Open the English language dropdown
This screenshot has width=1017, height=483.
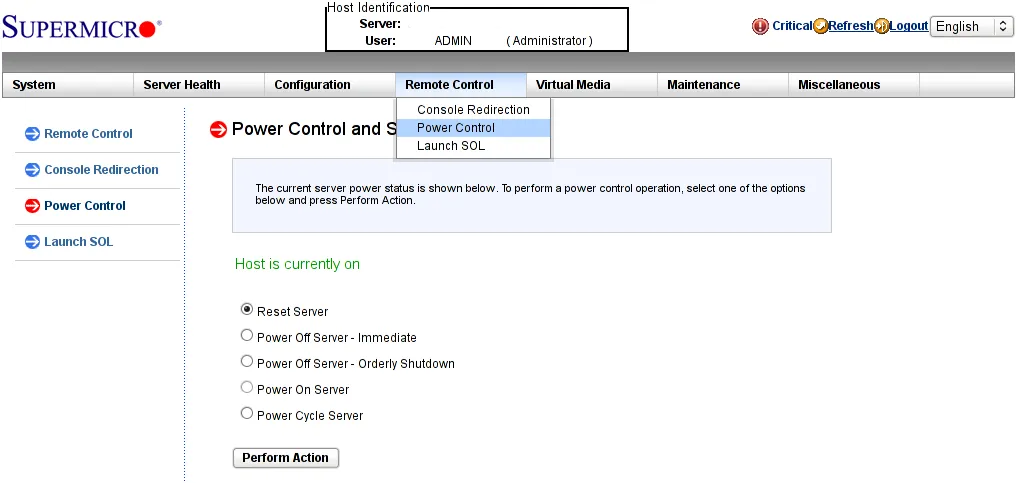[x=972, y=27]
